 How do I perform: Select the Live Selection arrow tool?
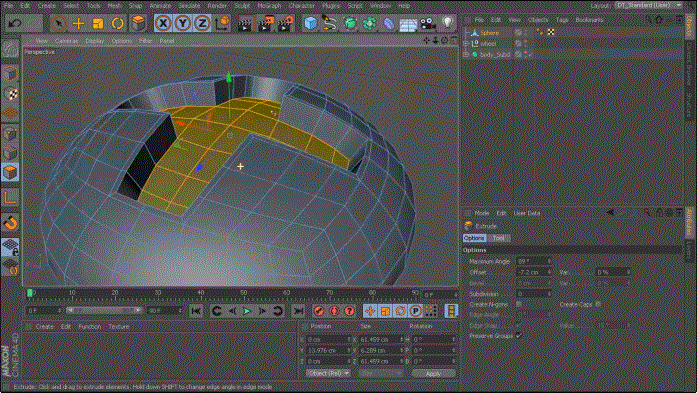tap(59, 23)
